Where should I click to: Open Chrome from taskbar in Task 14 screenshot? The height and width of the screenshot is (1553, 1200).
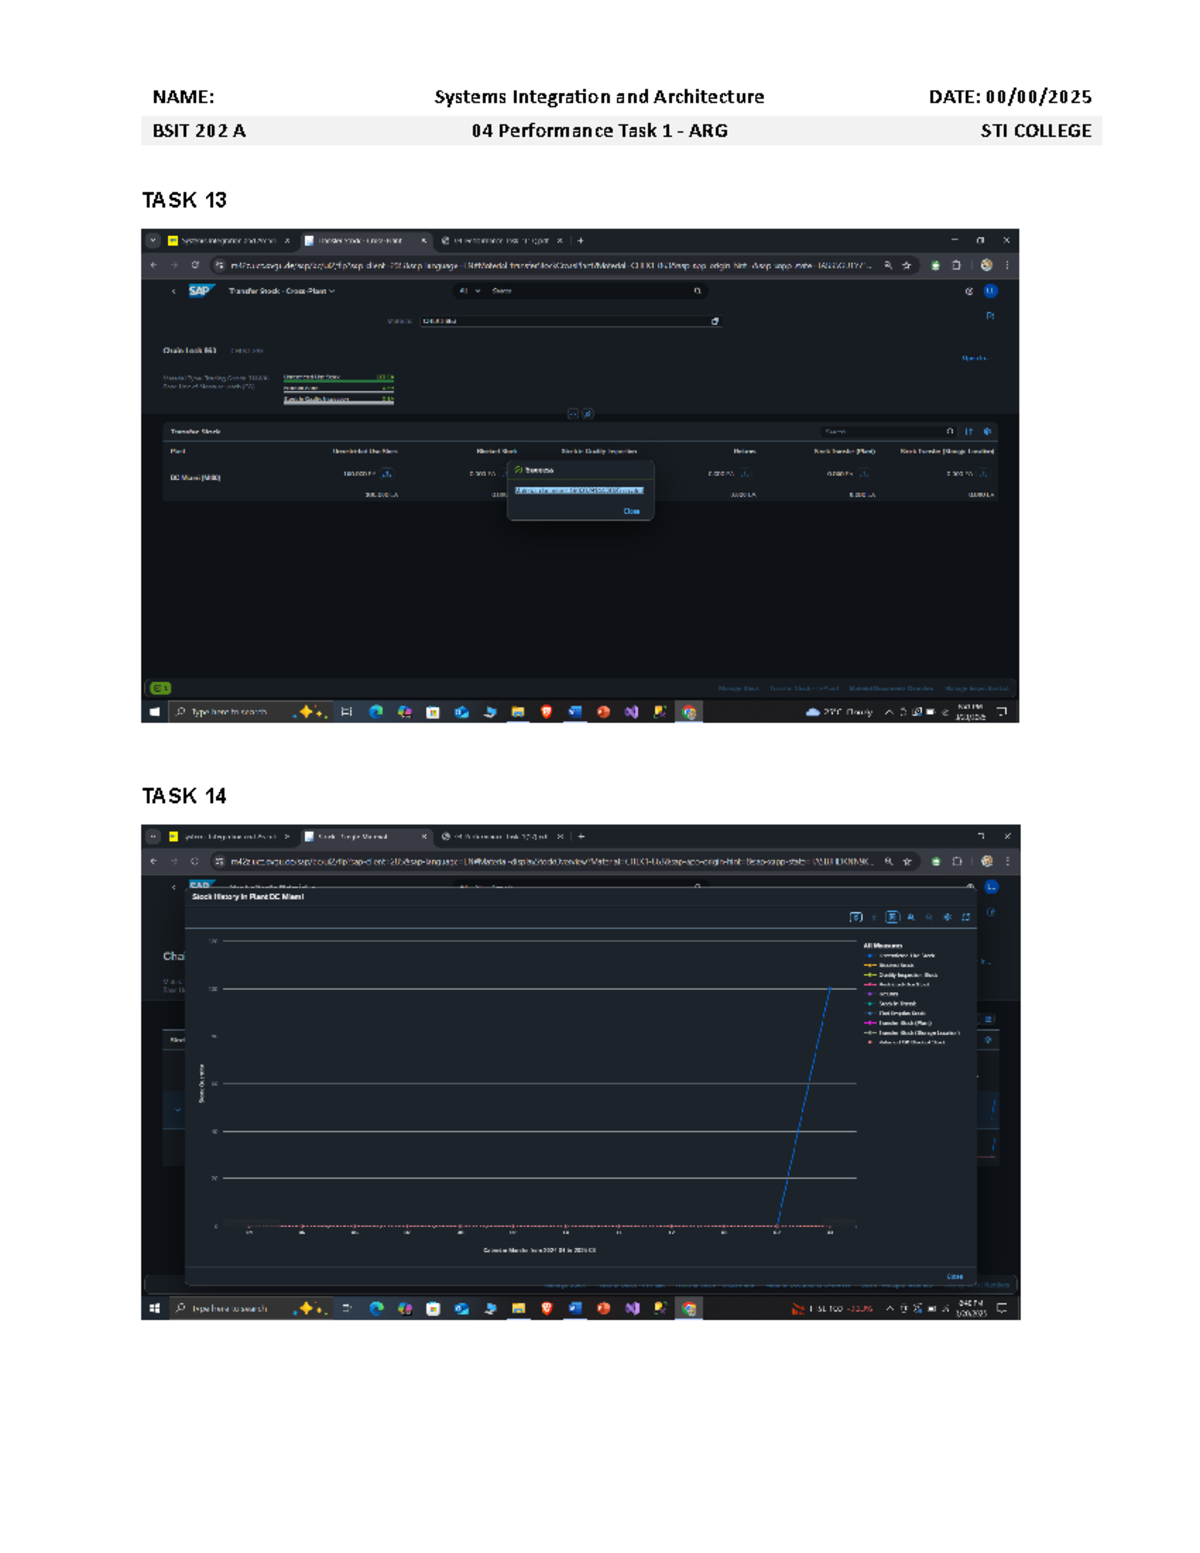tap(689, 1308)
